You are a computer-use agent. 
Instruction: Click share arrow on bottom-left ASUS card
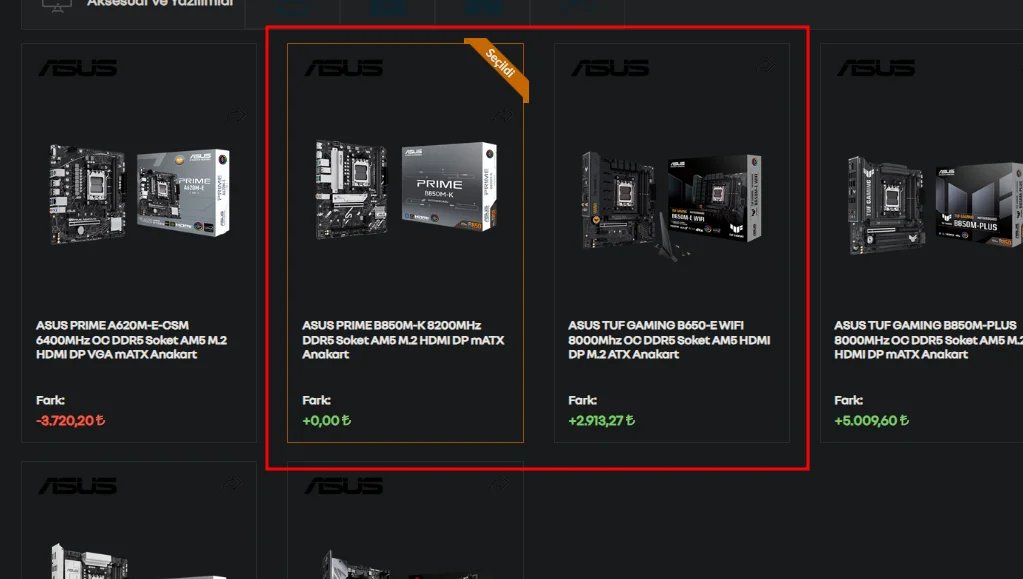pyautogui.click(x=233, y=483)
